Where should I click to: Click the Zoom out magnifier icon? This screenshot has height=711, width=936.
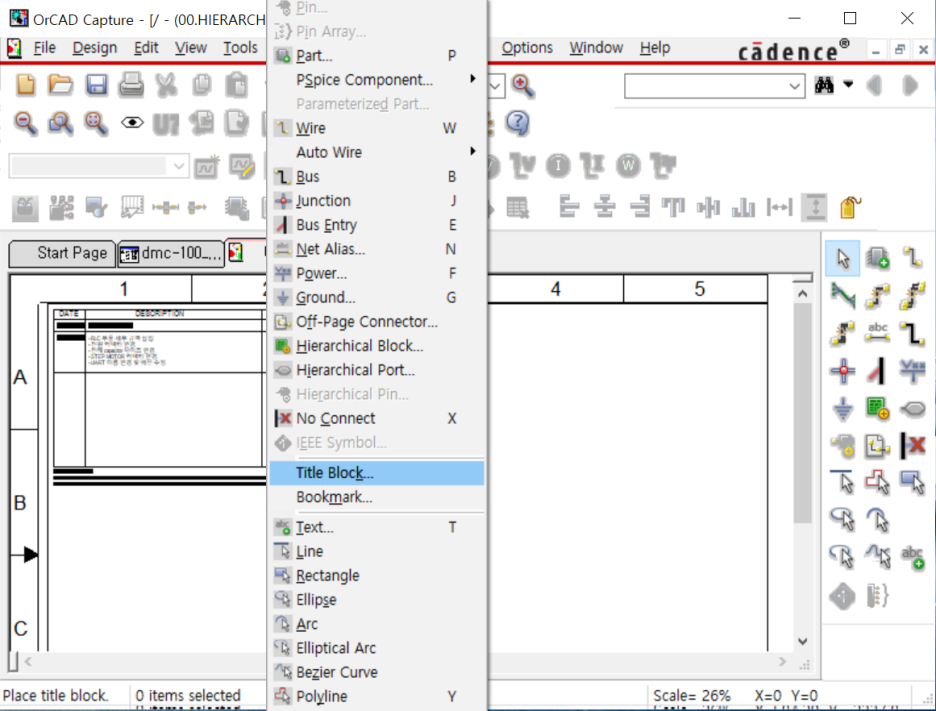coord(25,123)
